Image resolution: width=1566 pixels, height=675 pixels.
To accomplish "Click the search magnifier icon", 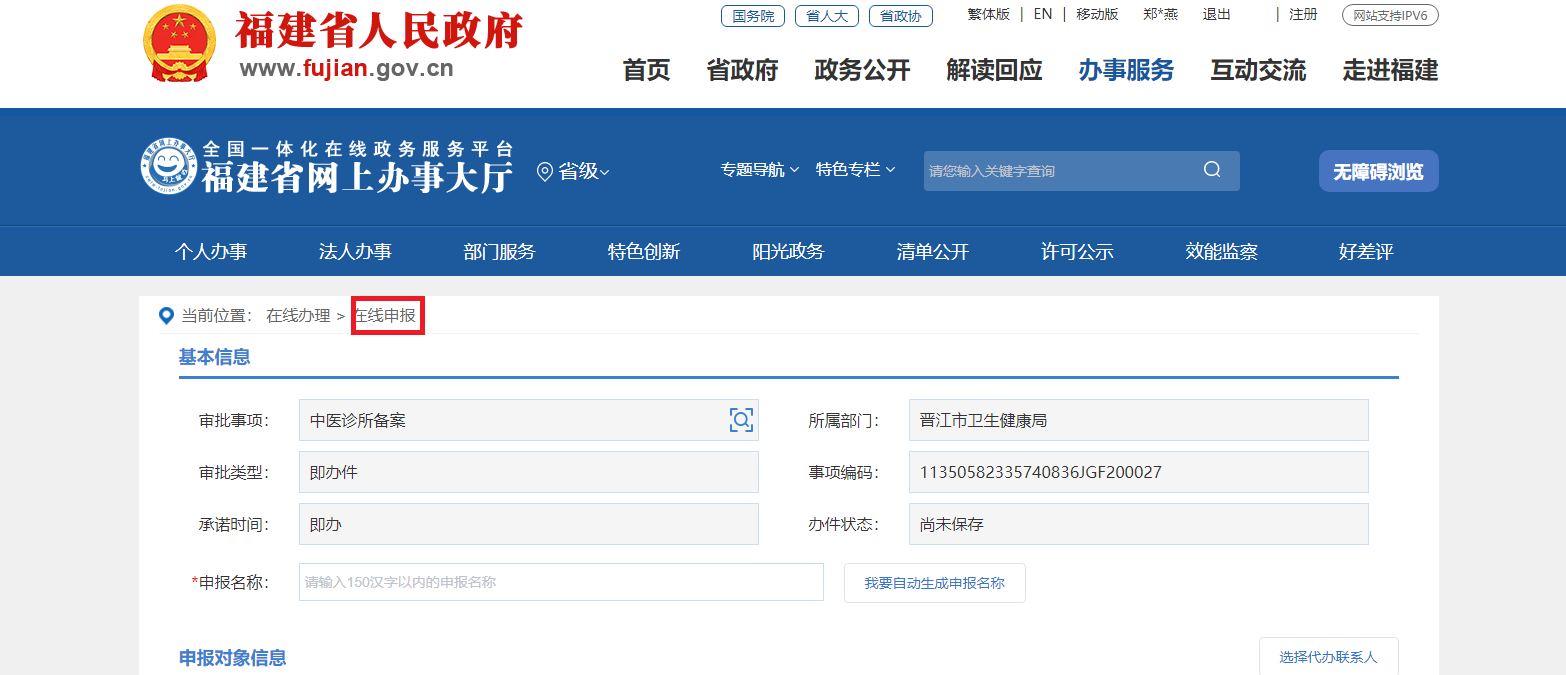I will pyautogui.click(x=1212, y=170).
